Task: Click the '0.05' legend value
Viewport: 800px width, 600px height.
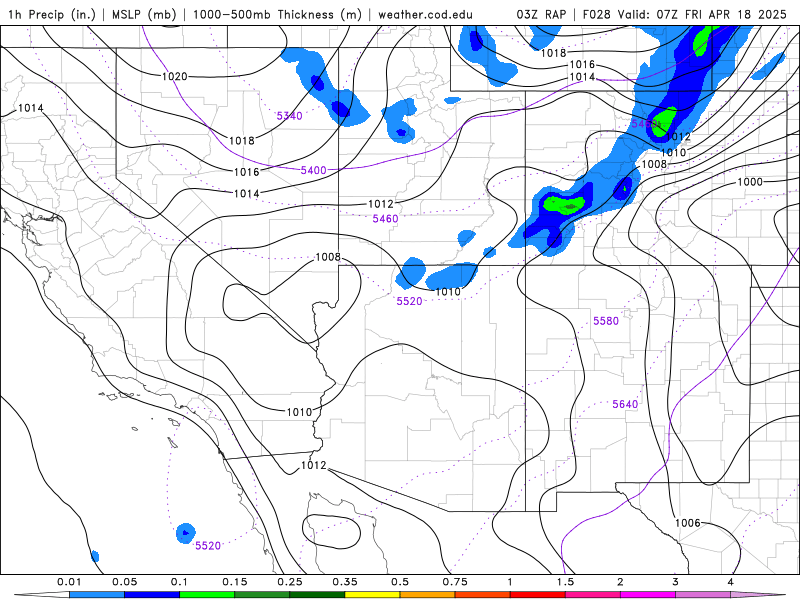Action: coord(124,582)
